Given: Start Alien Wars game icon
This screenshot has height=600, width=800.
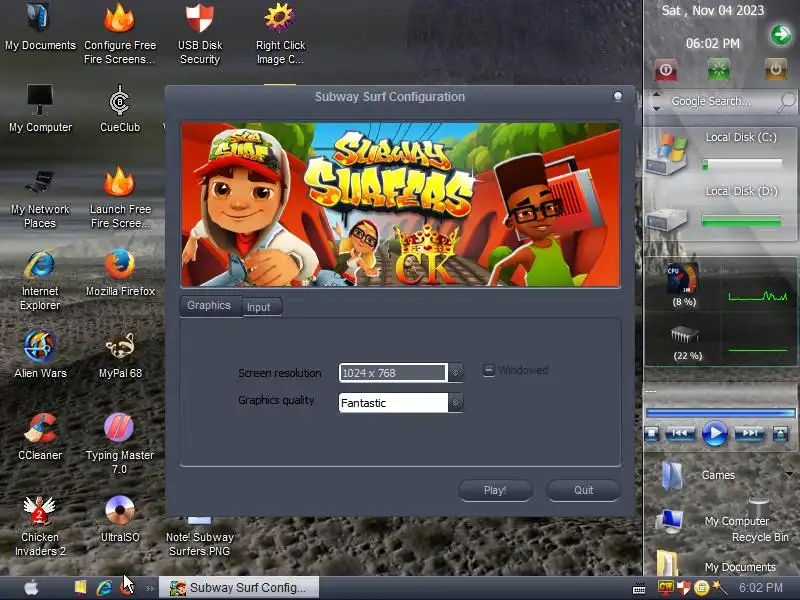Looking at the screenshot, I should tap(40, 355).
